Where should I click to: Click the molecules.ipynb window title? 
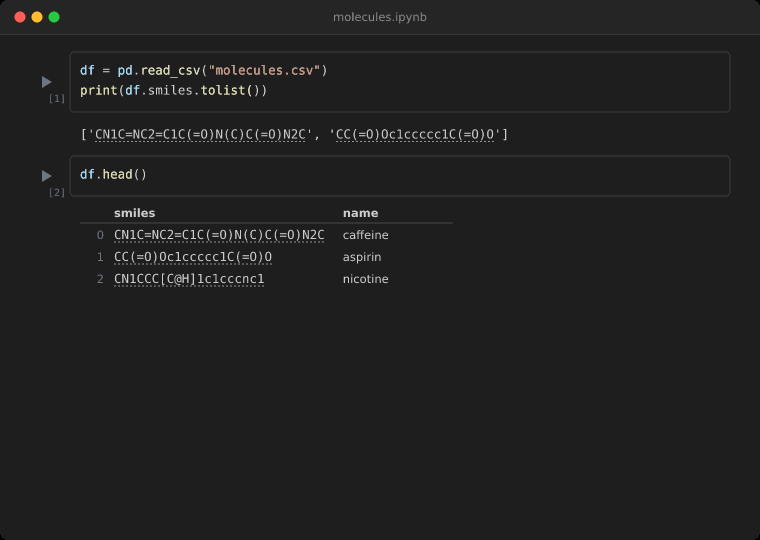380,17
